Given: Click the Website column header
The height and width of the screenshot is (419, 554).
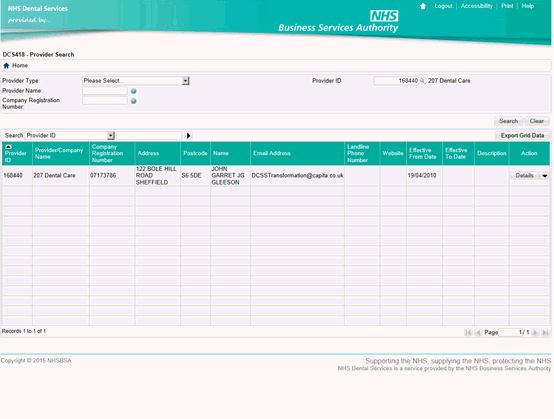Looking at the screenshot, I should tap(393, 153).
